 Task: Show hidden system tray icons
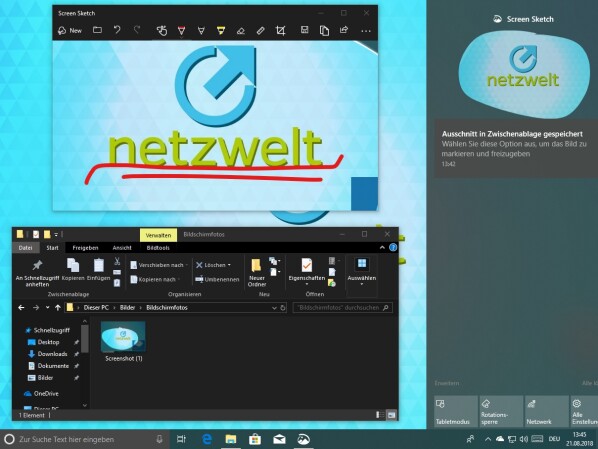(x=487, y=439)
